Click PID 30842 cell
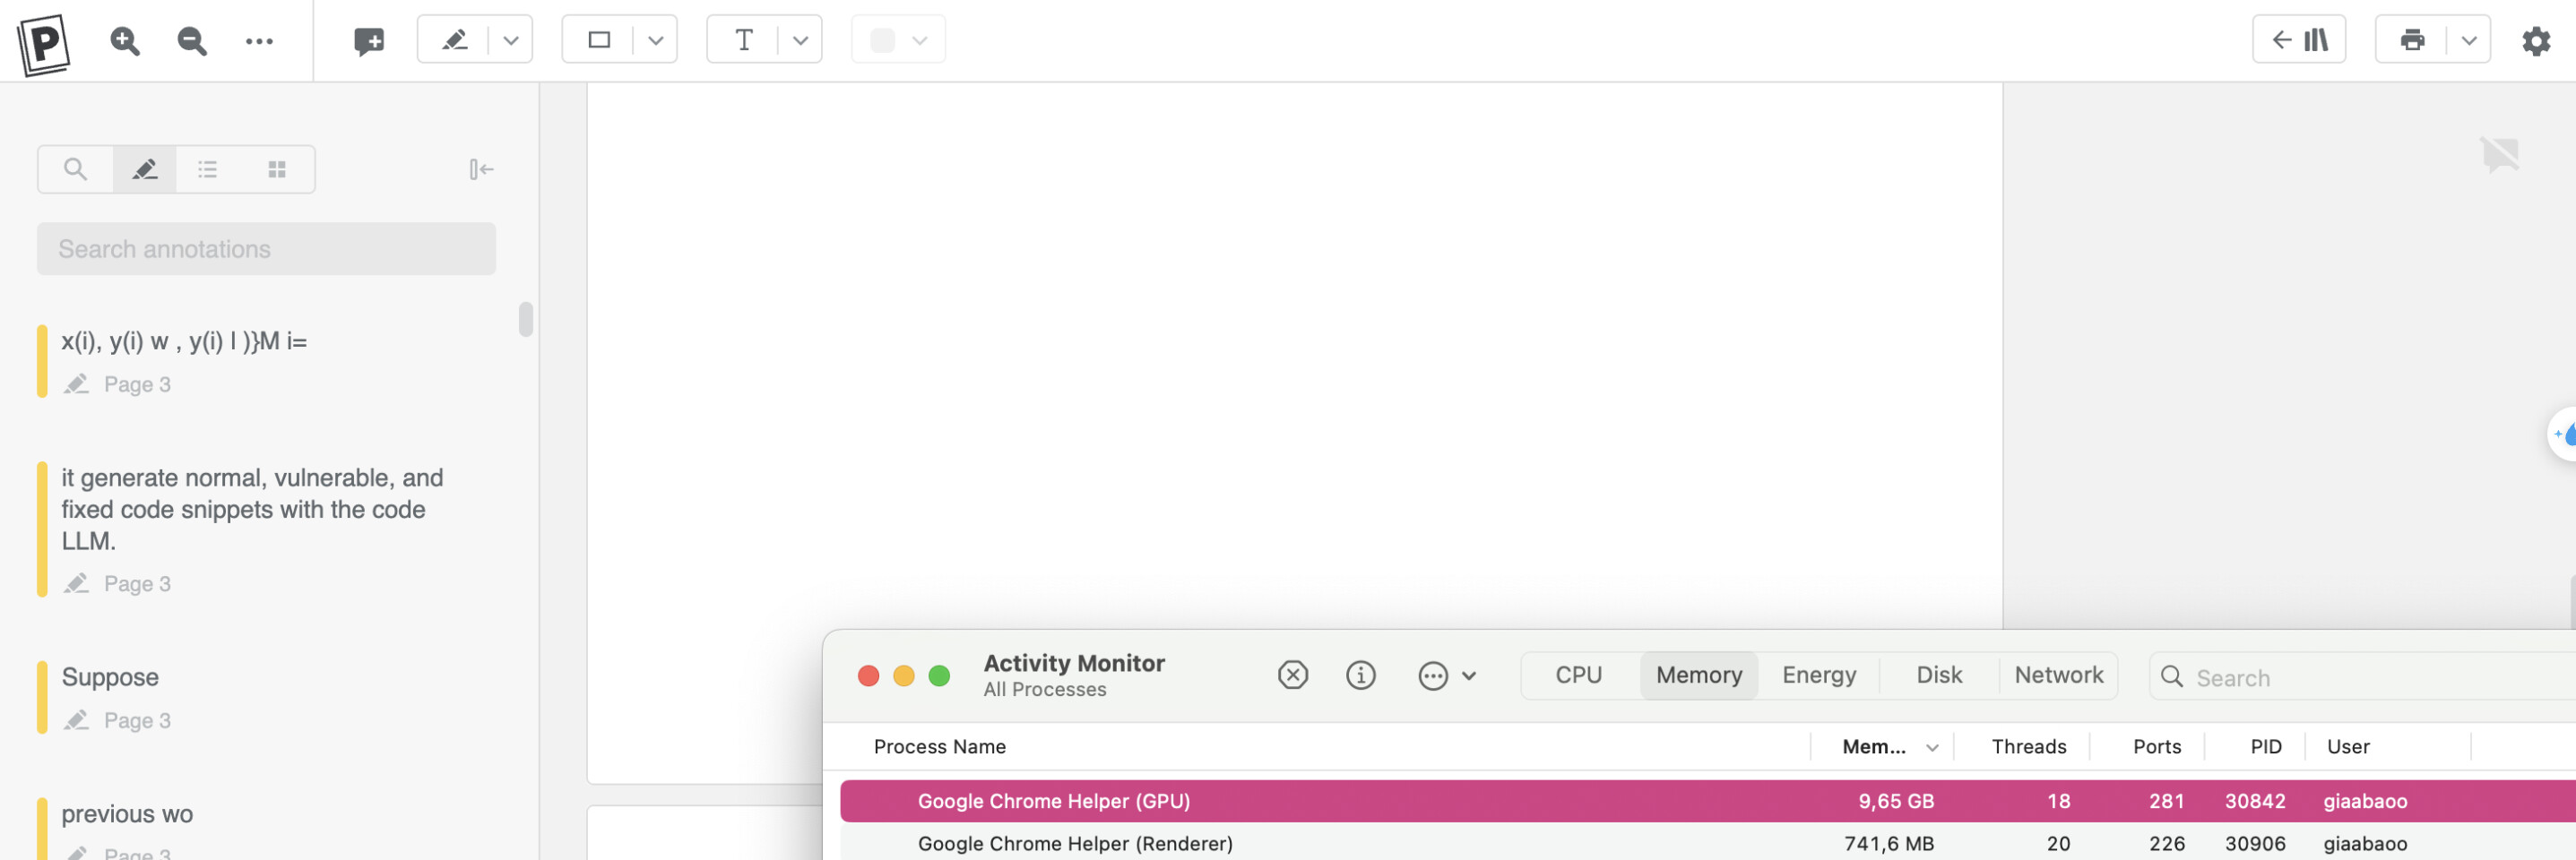This screenshot has width=2576, height=860. (x=2254, y=801)
